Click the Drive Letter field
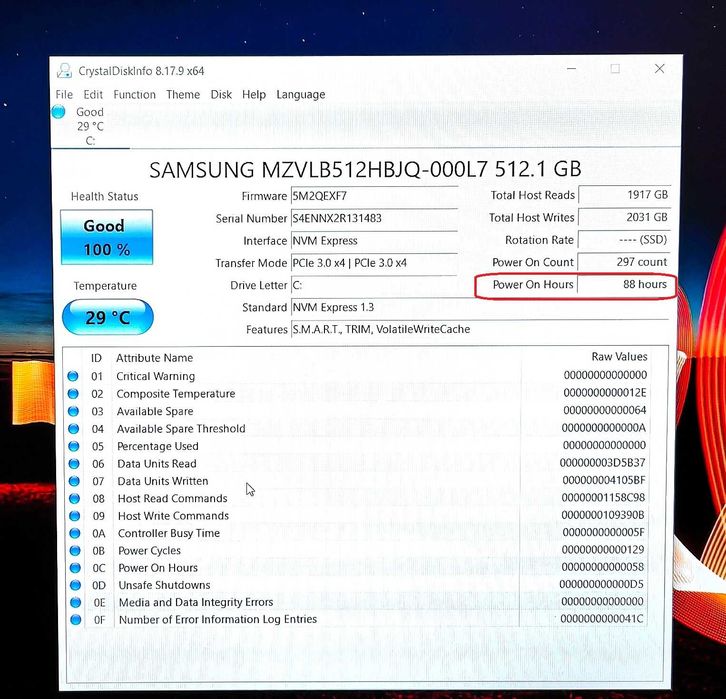 (374, 285)
